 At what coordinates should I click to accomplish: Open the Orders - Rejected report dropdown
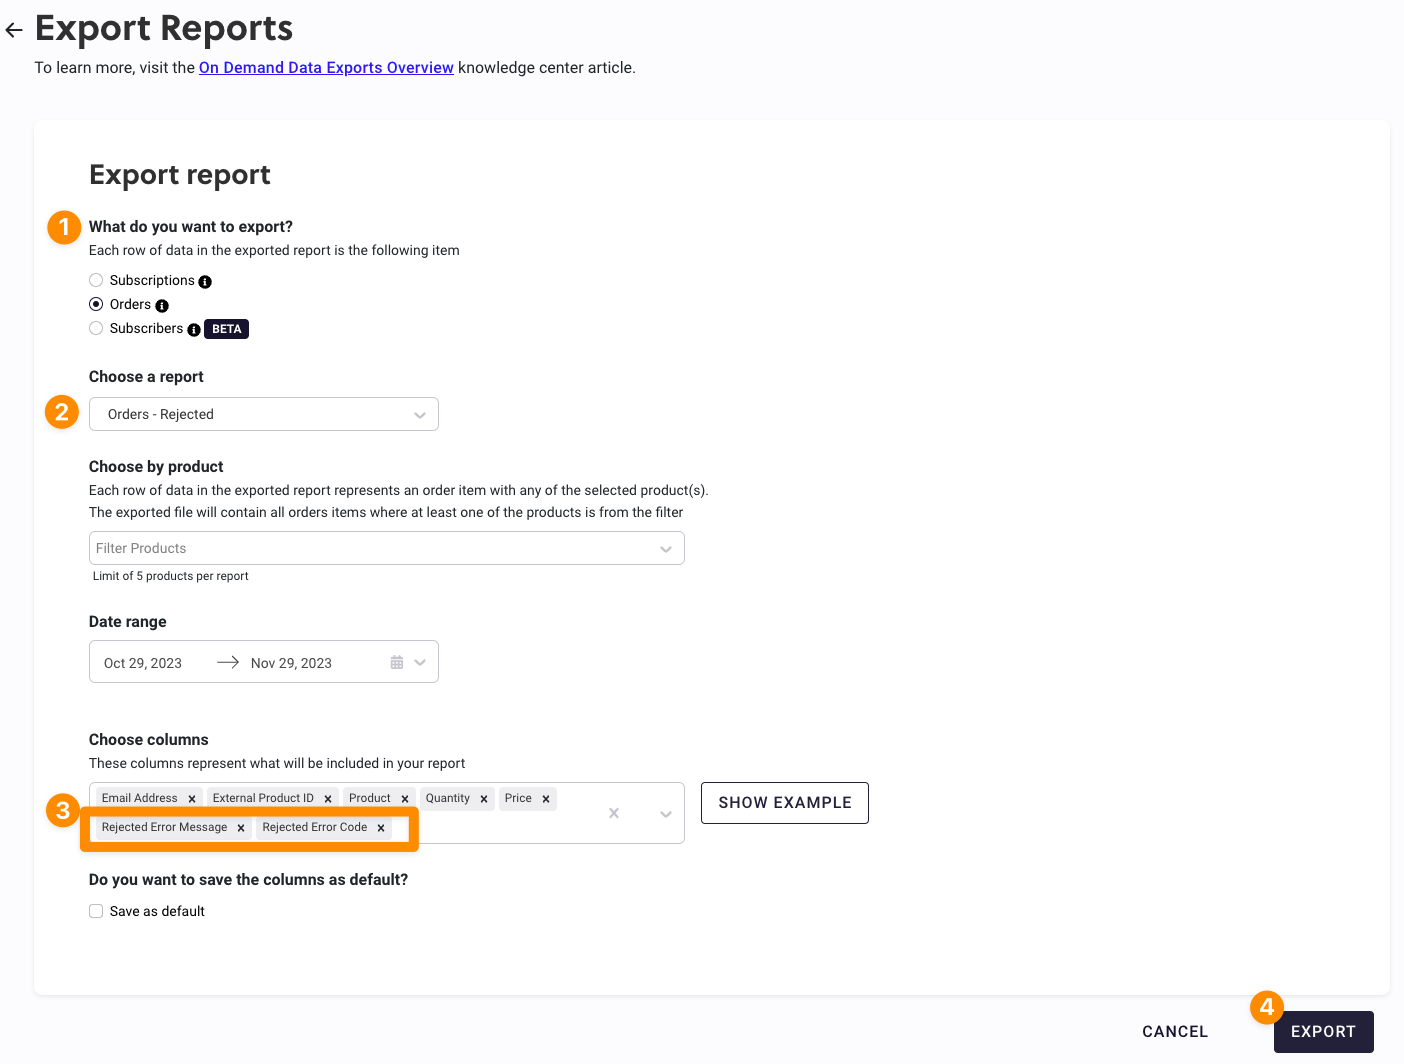tap(264, 414)
